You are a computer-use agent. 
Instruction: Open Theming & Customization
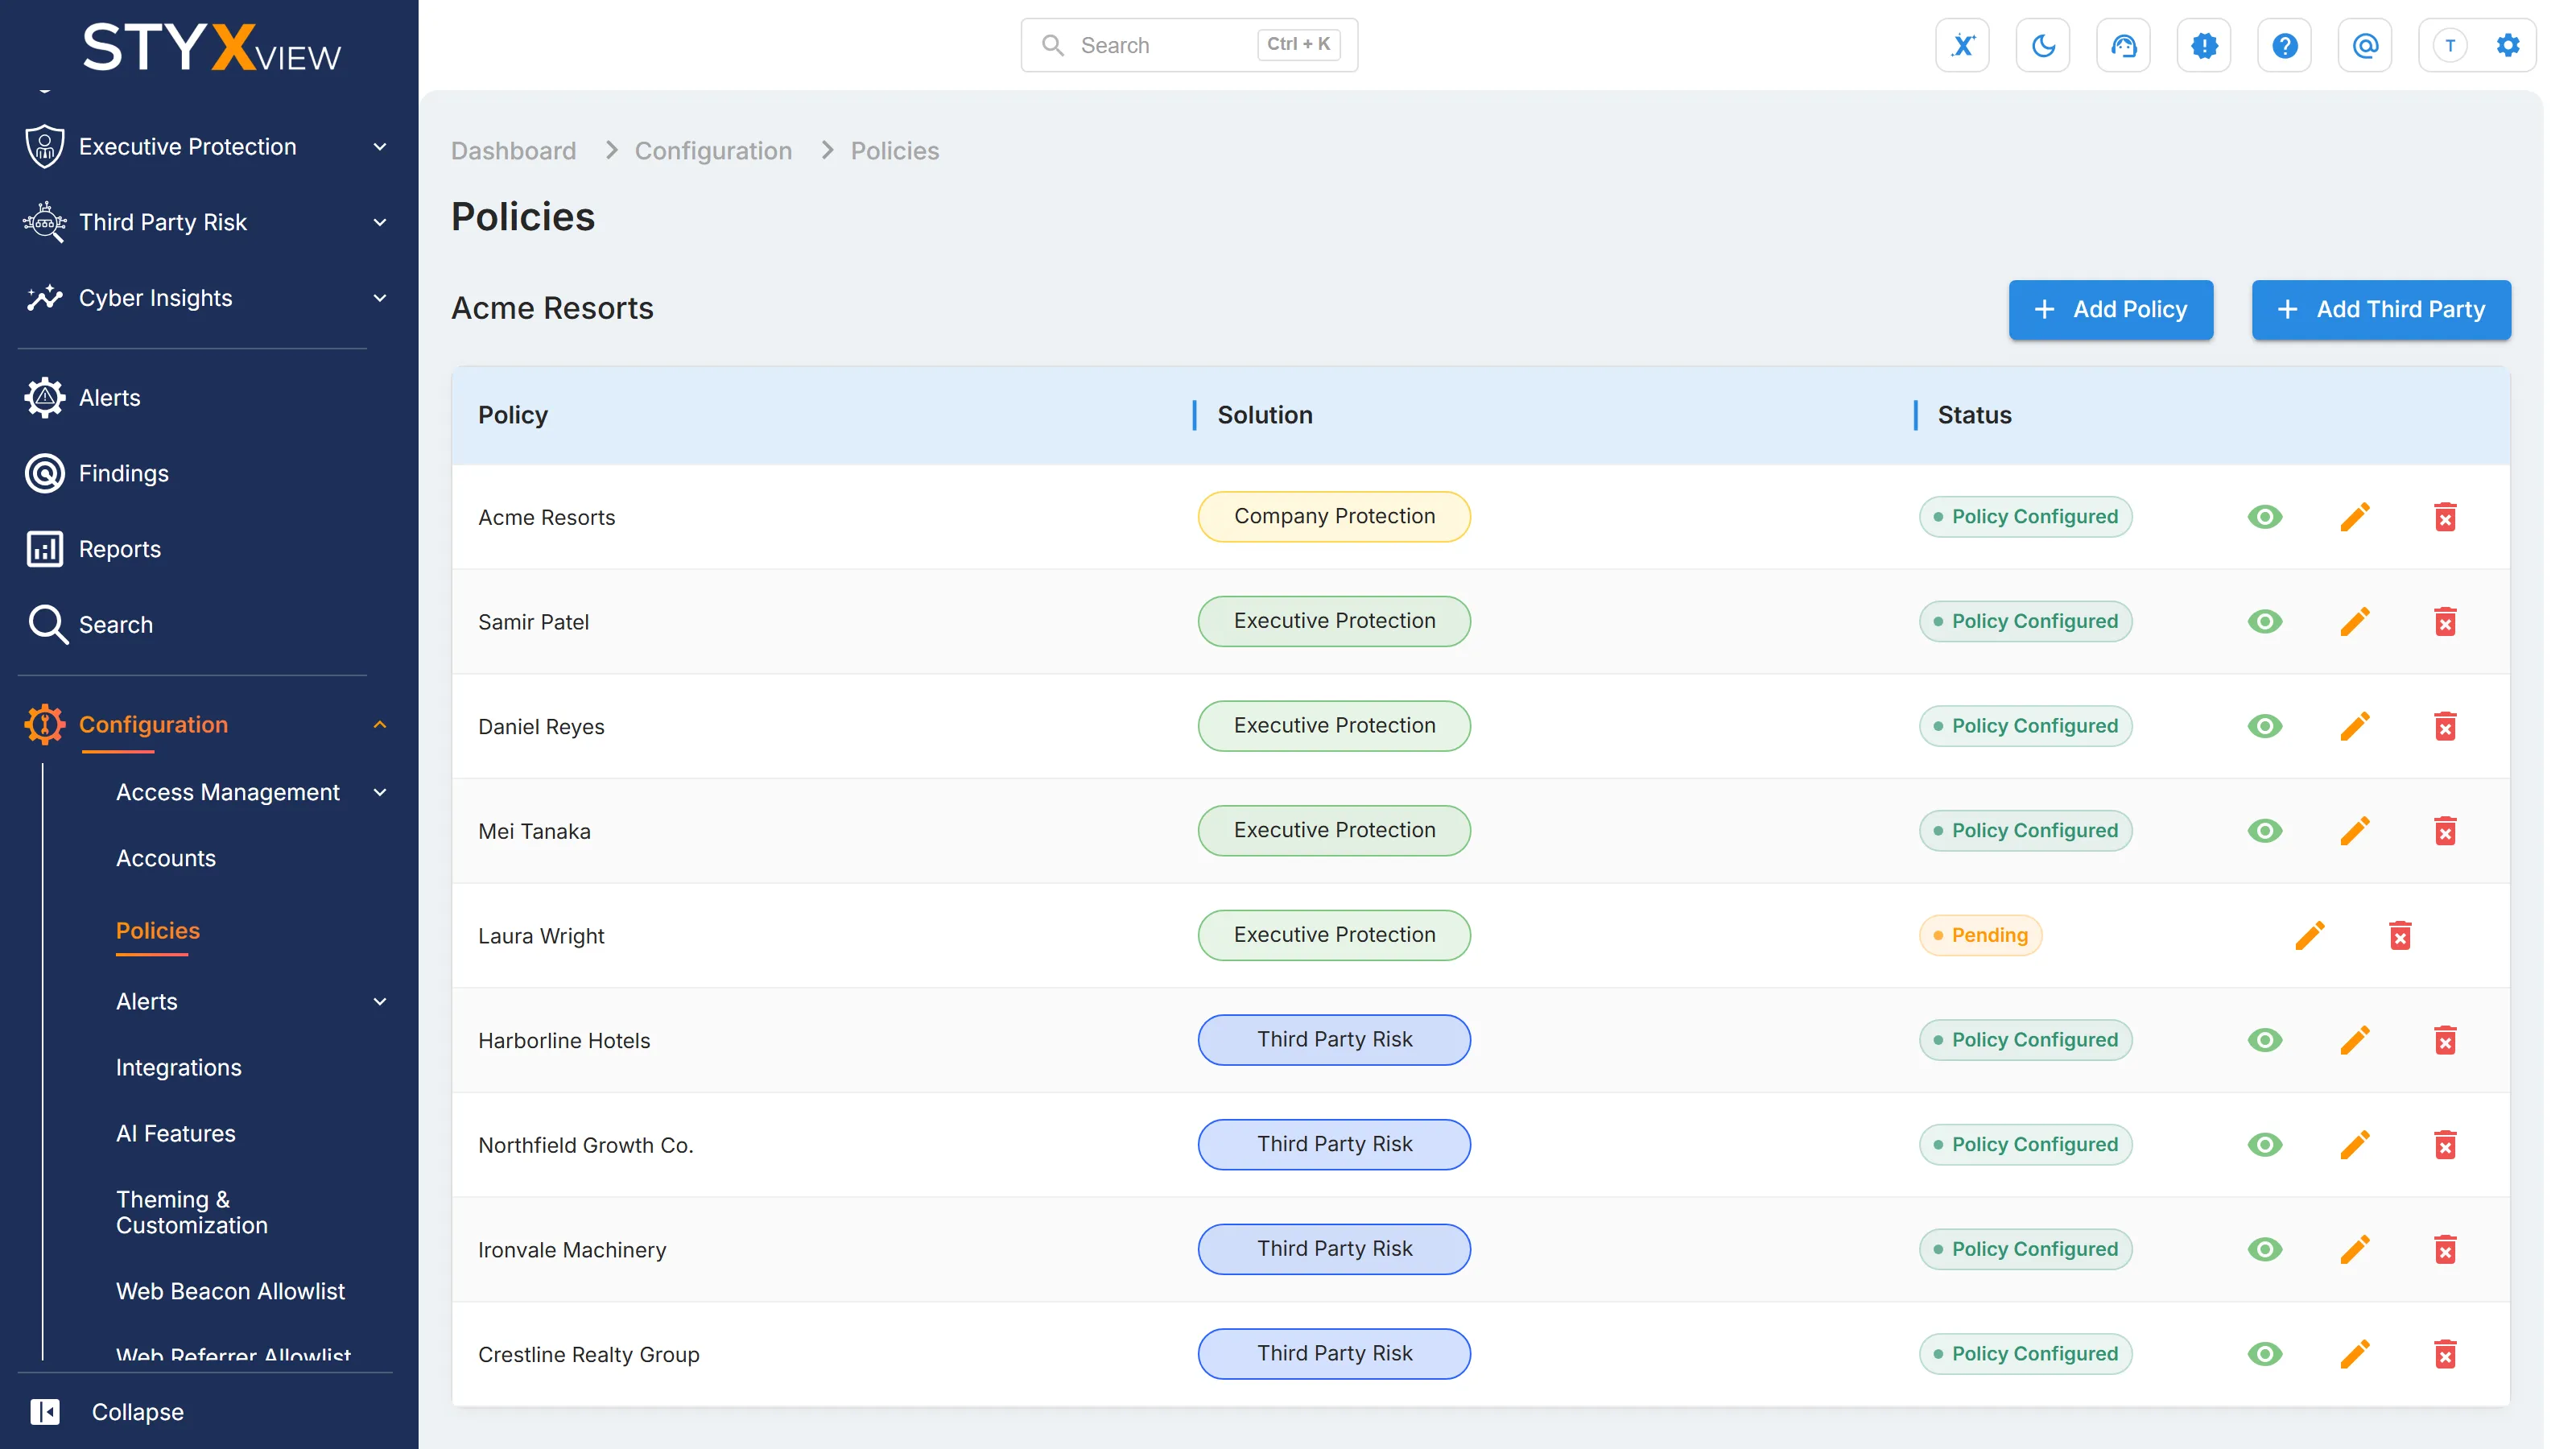(x=192, y=1212)
